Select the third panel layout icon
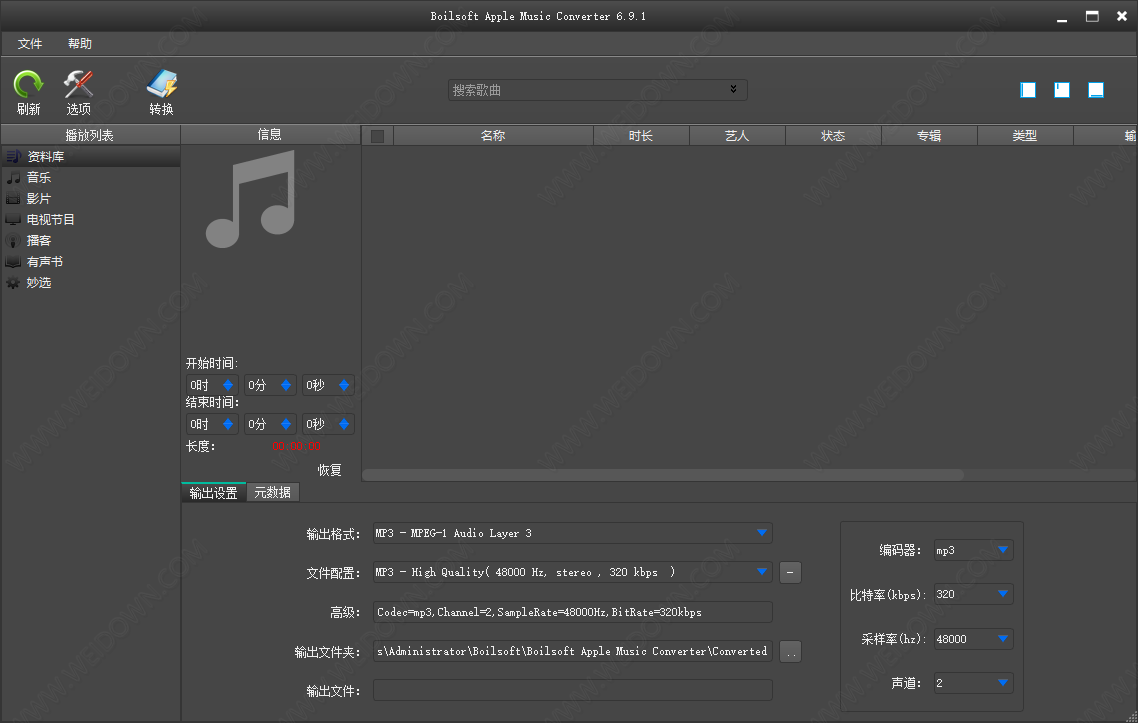Screen dimensions: 1138x723 point(1096,90)
